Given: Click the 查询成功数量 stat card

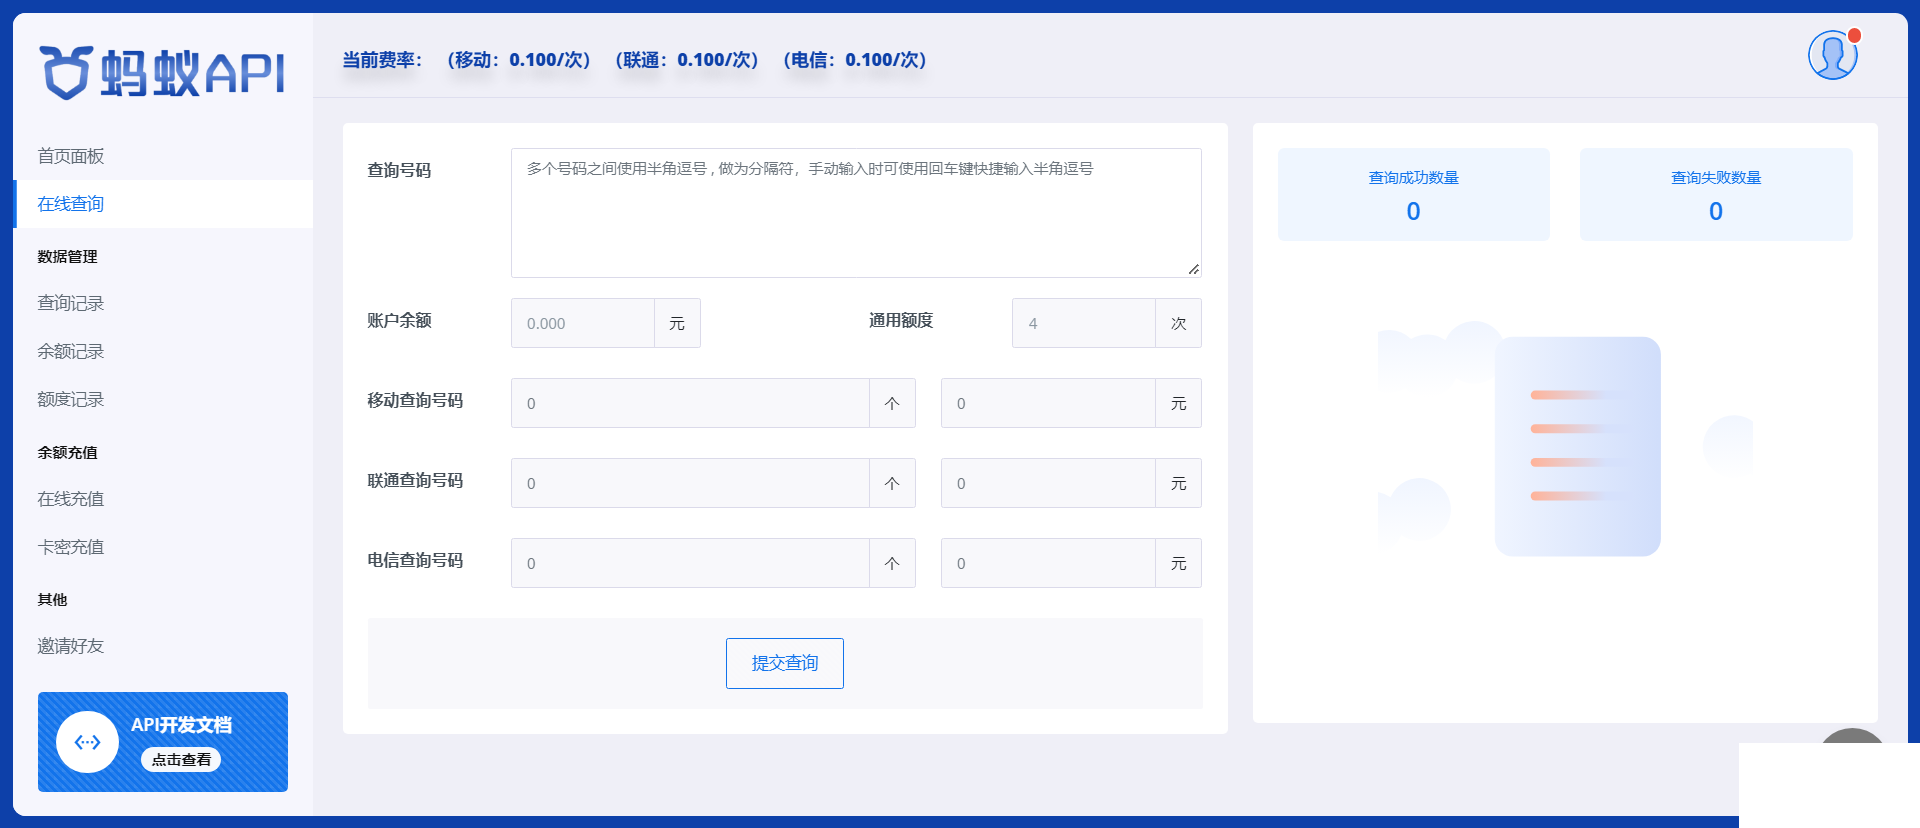Looking at the screenshot, I should point(1413,194).
